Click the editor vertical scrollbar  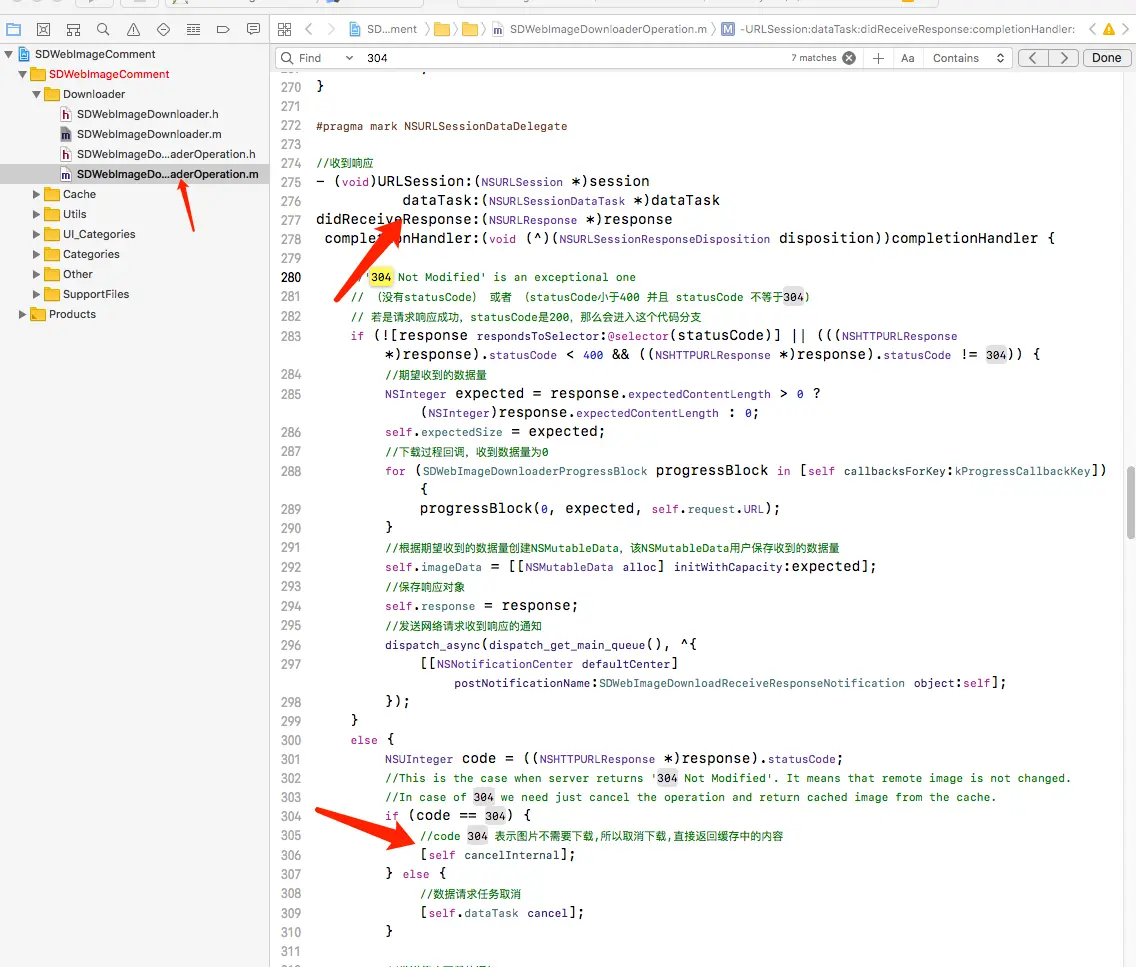[1130, 503]
